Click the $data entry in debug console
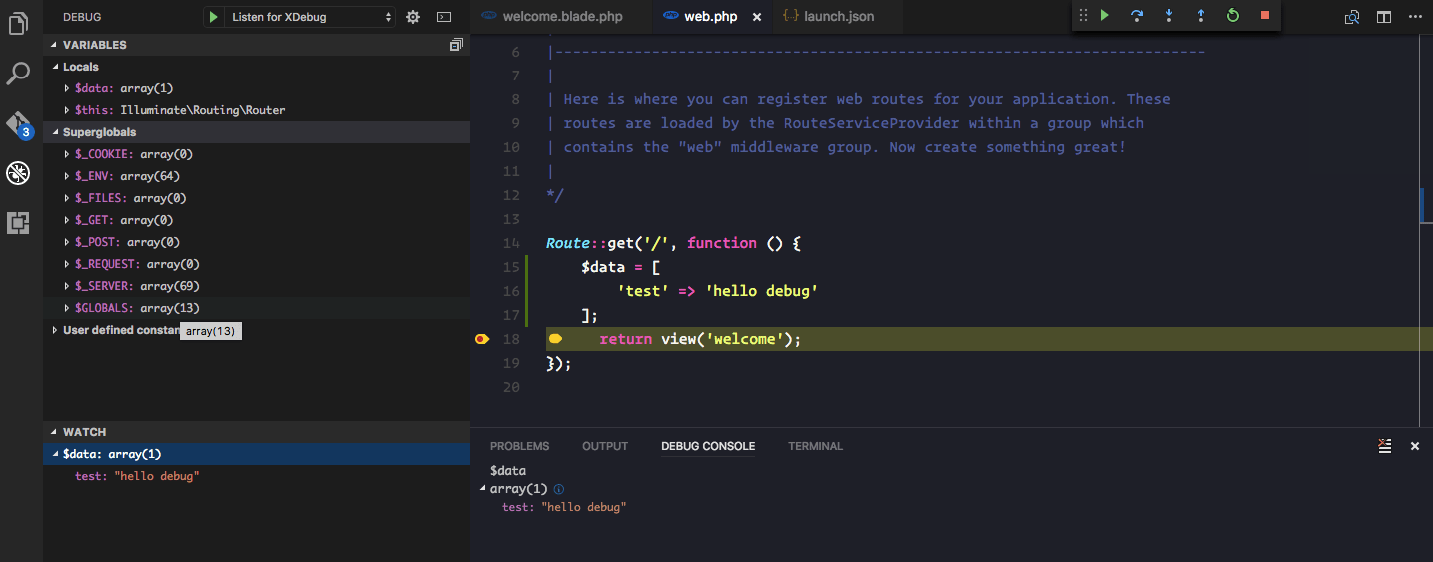The image size is (1433, 562). point(508,470)
